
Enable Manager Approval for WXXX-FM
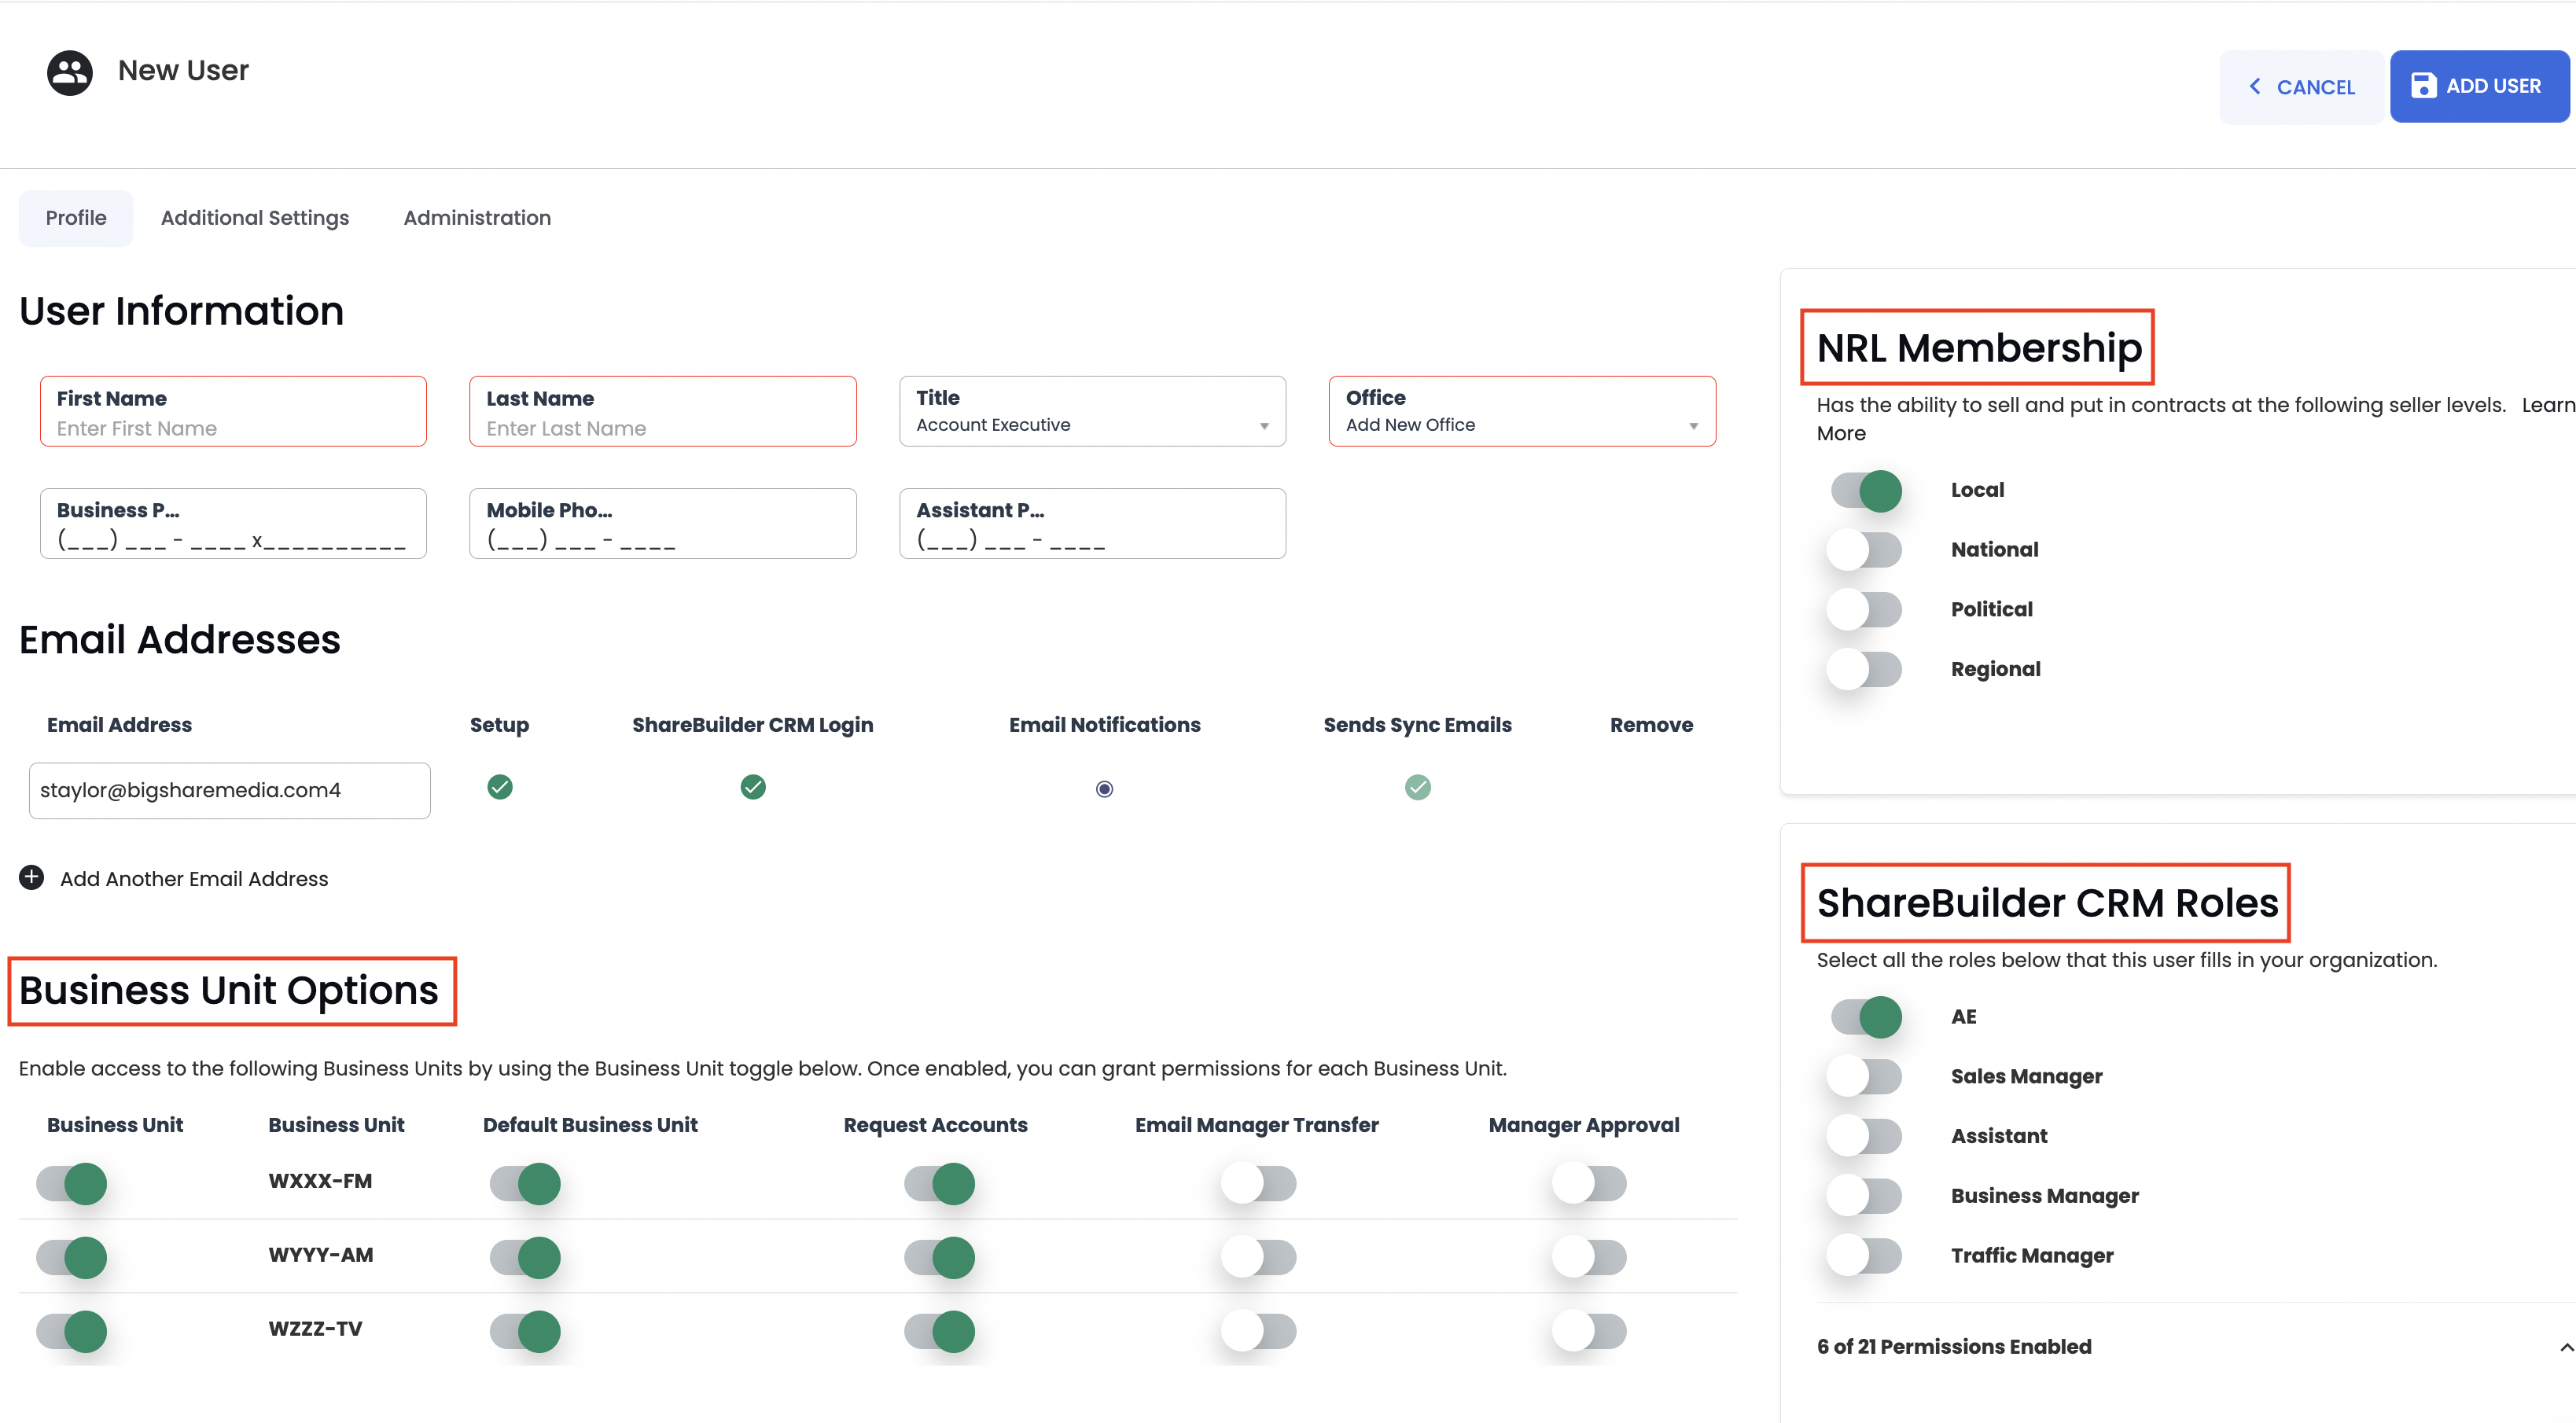1590,1184
